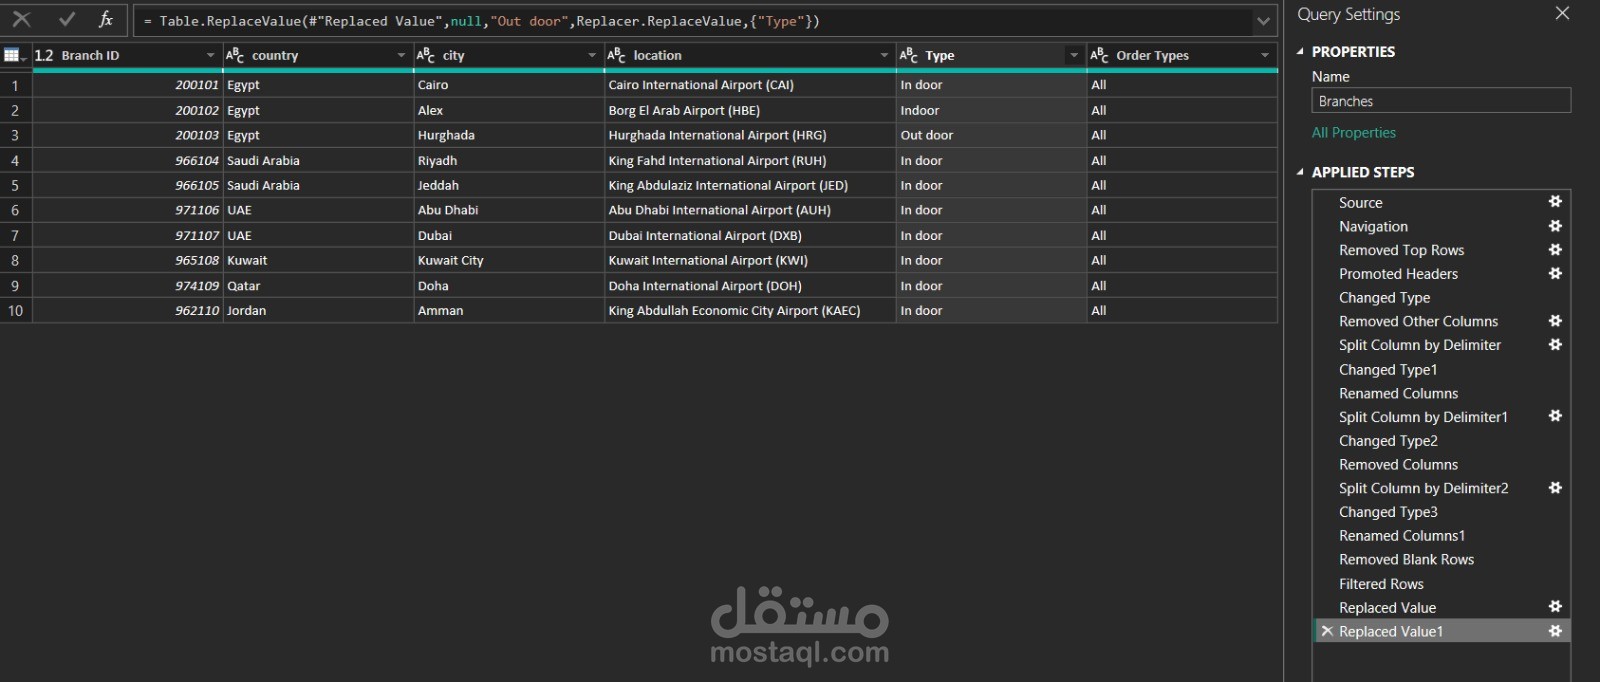Open Order Types column filter dropdown

[1265, 55]
